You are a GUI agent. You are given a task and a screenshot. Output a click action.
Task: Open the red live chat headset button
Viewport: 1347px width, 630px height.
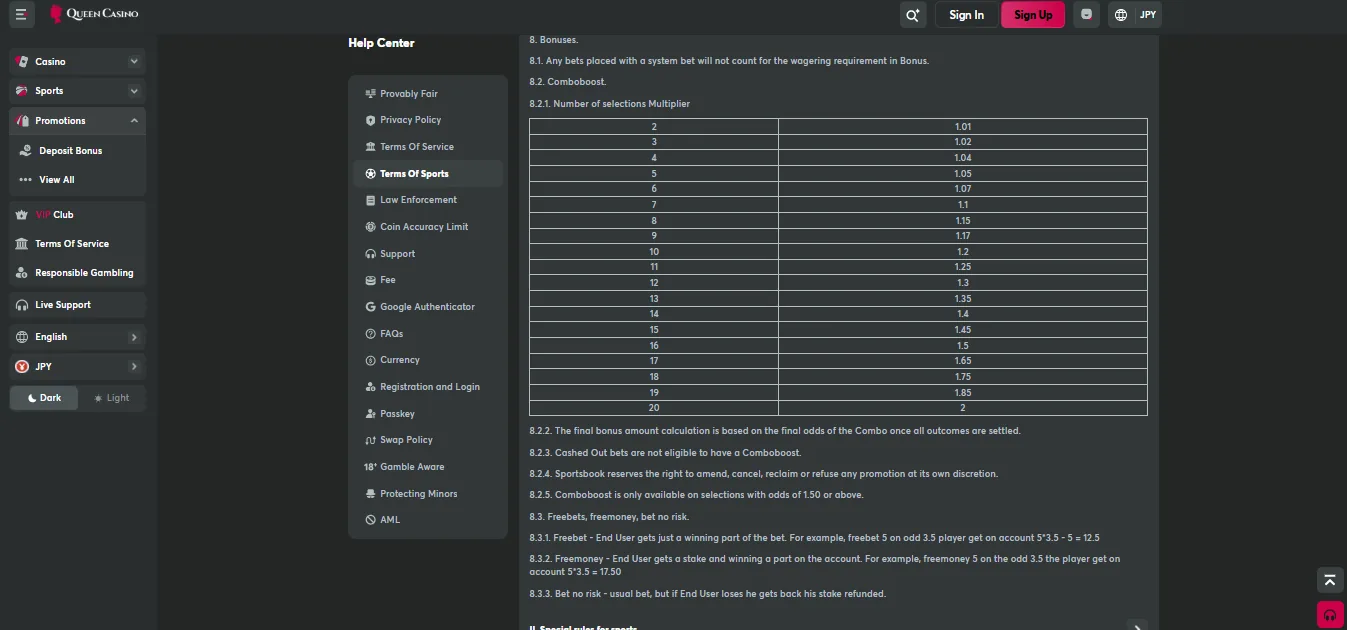click(1329, 614)
